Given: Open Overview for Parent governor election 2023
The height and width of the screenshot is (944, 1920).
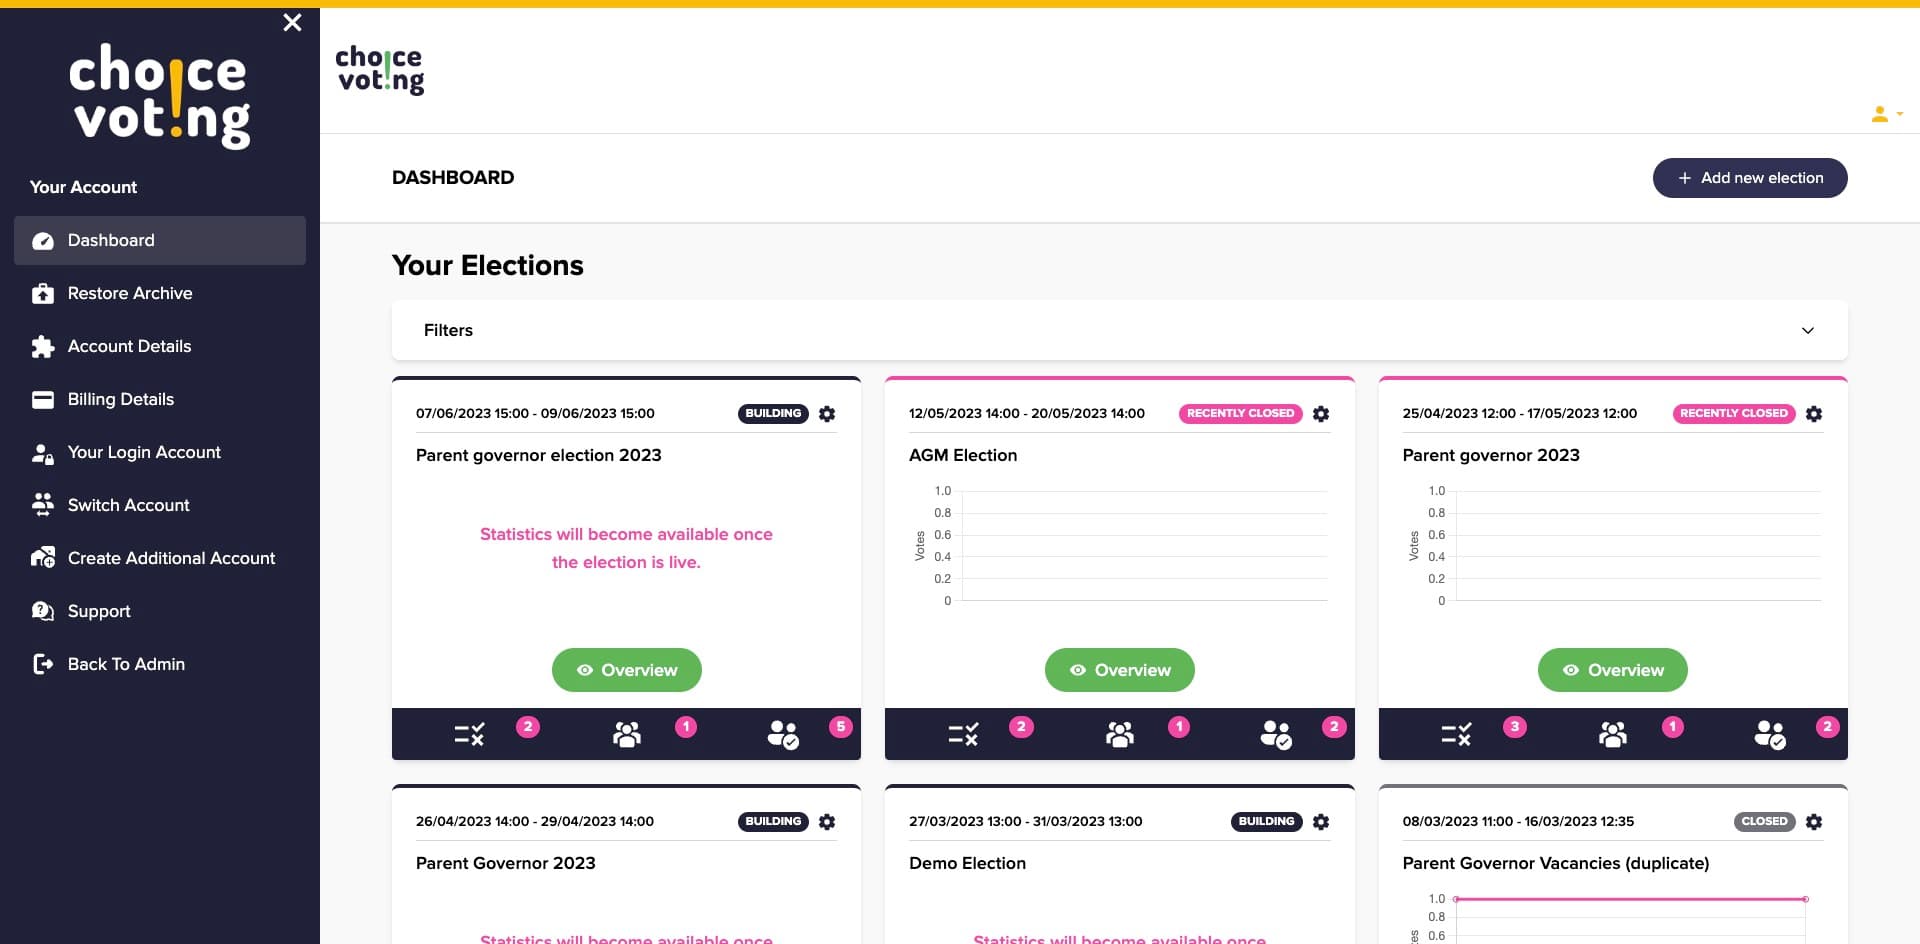Looking at the screenshot, I should (x=627, y=670).
